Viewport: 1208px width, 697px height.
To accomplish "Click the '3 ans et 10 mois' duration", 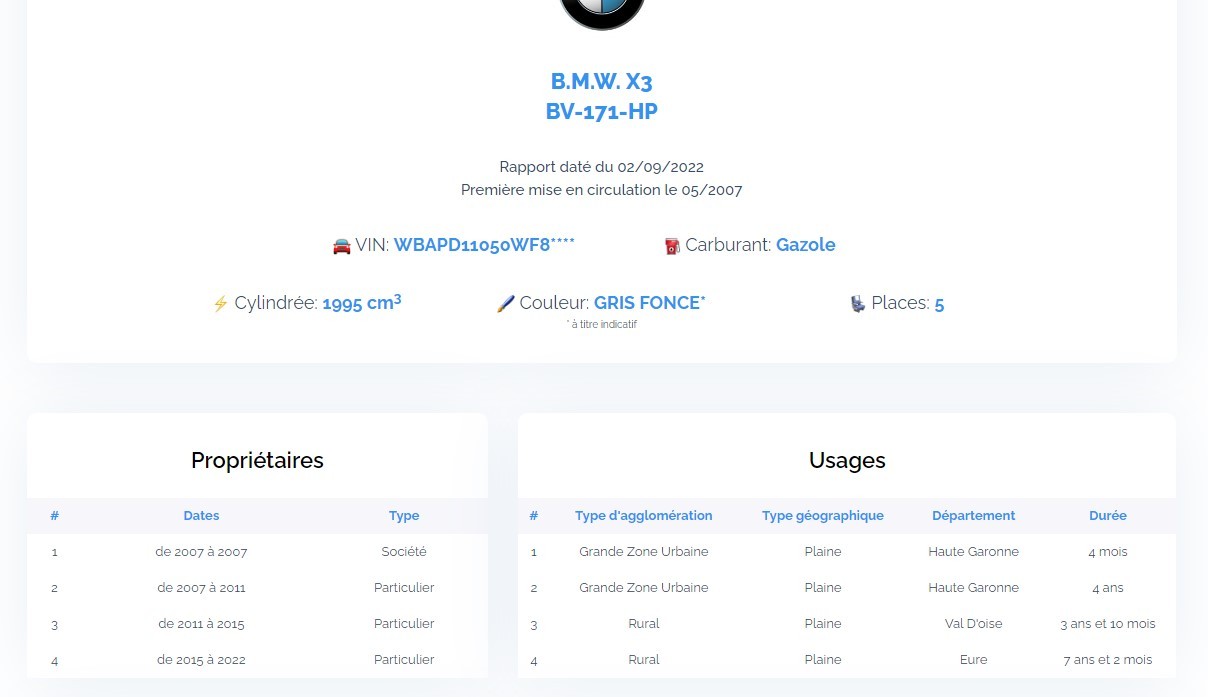I will [1108, 624].
